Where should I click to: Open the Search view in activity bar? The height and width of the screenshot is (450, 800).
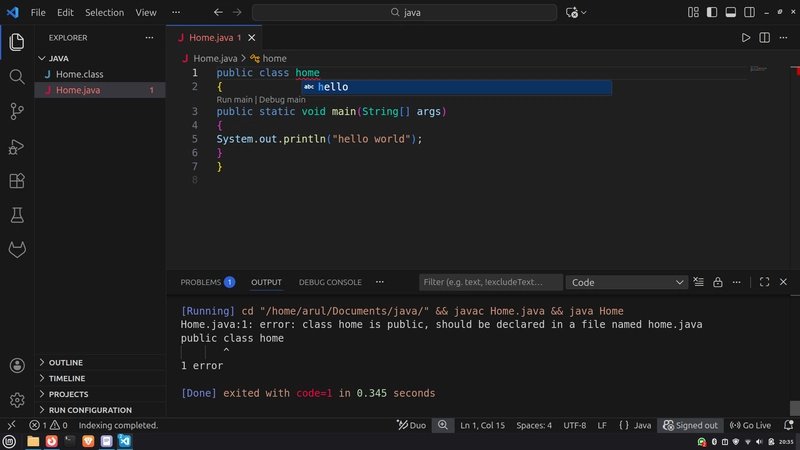[x=17, y=77]
